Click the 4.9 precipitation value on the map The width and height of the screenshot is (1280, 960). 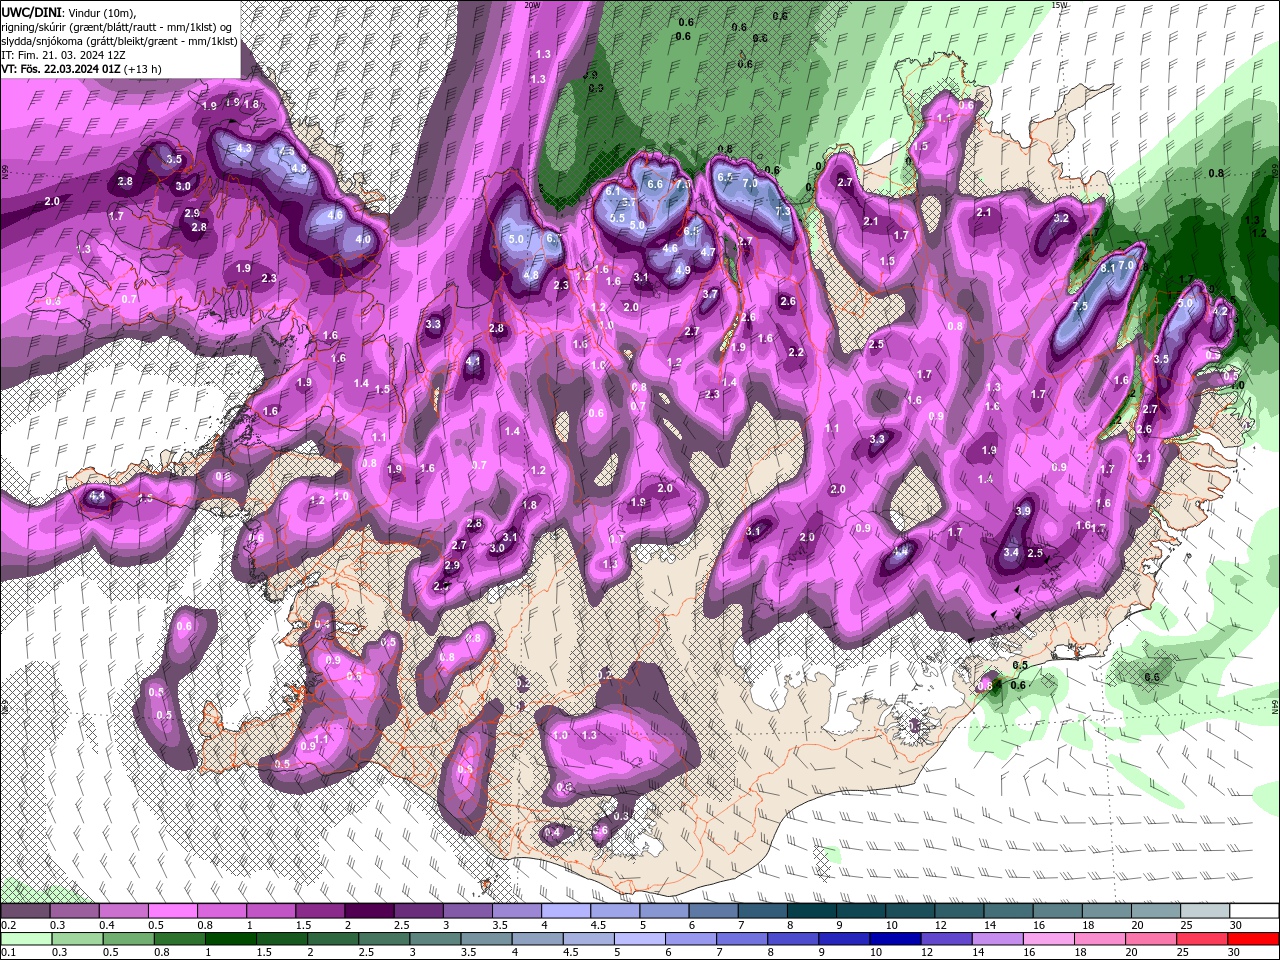click(x=683, y=270)
